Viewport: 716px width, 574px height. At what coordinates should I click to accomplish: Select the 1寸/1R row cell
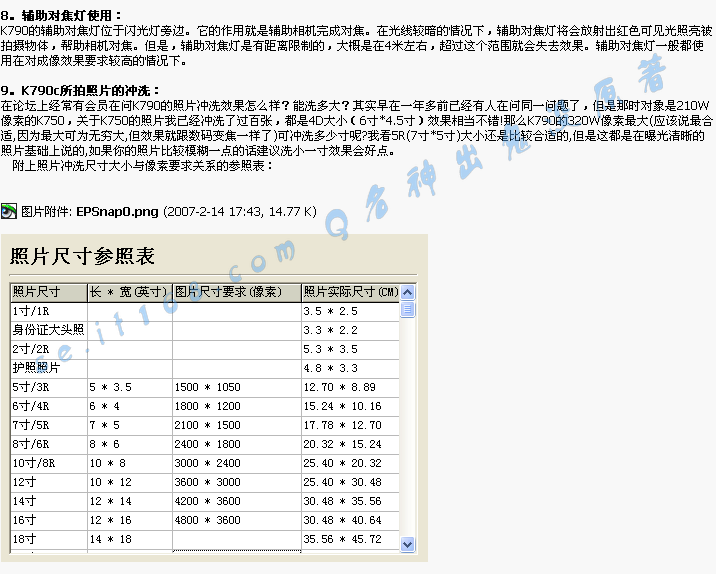(48, 311)
